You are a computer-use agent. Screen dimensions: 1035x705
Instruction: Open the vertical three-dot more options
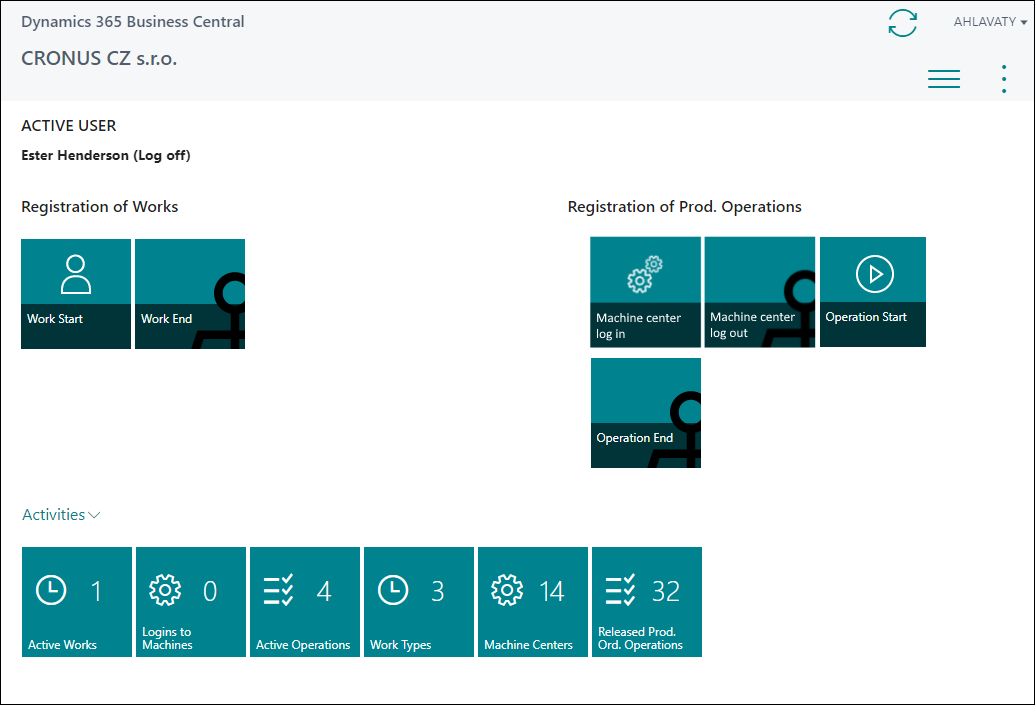pos(1003,80)
